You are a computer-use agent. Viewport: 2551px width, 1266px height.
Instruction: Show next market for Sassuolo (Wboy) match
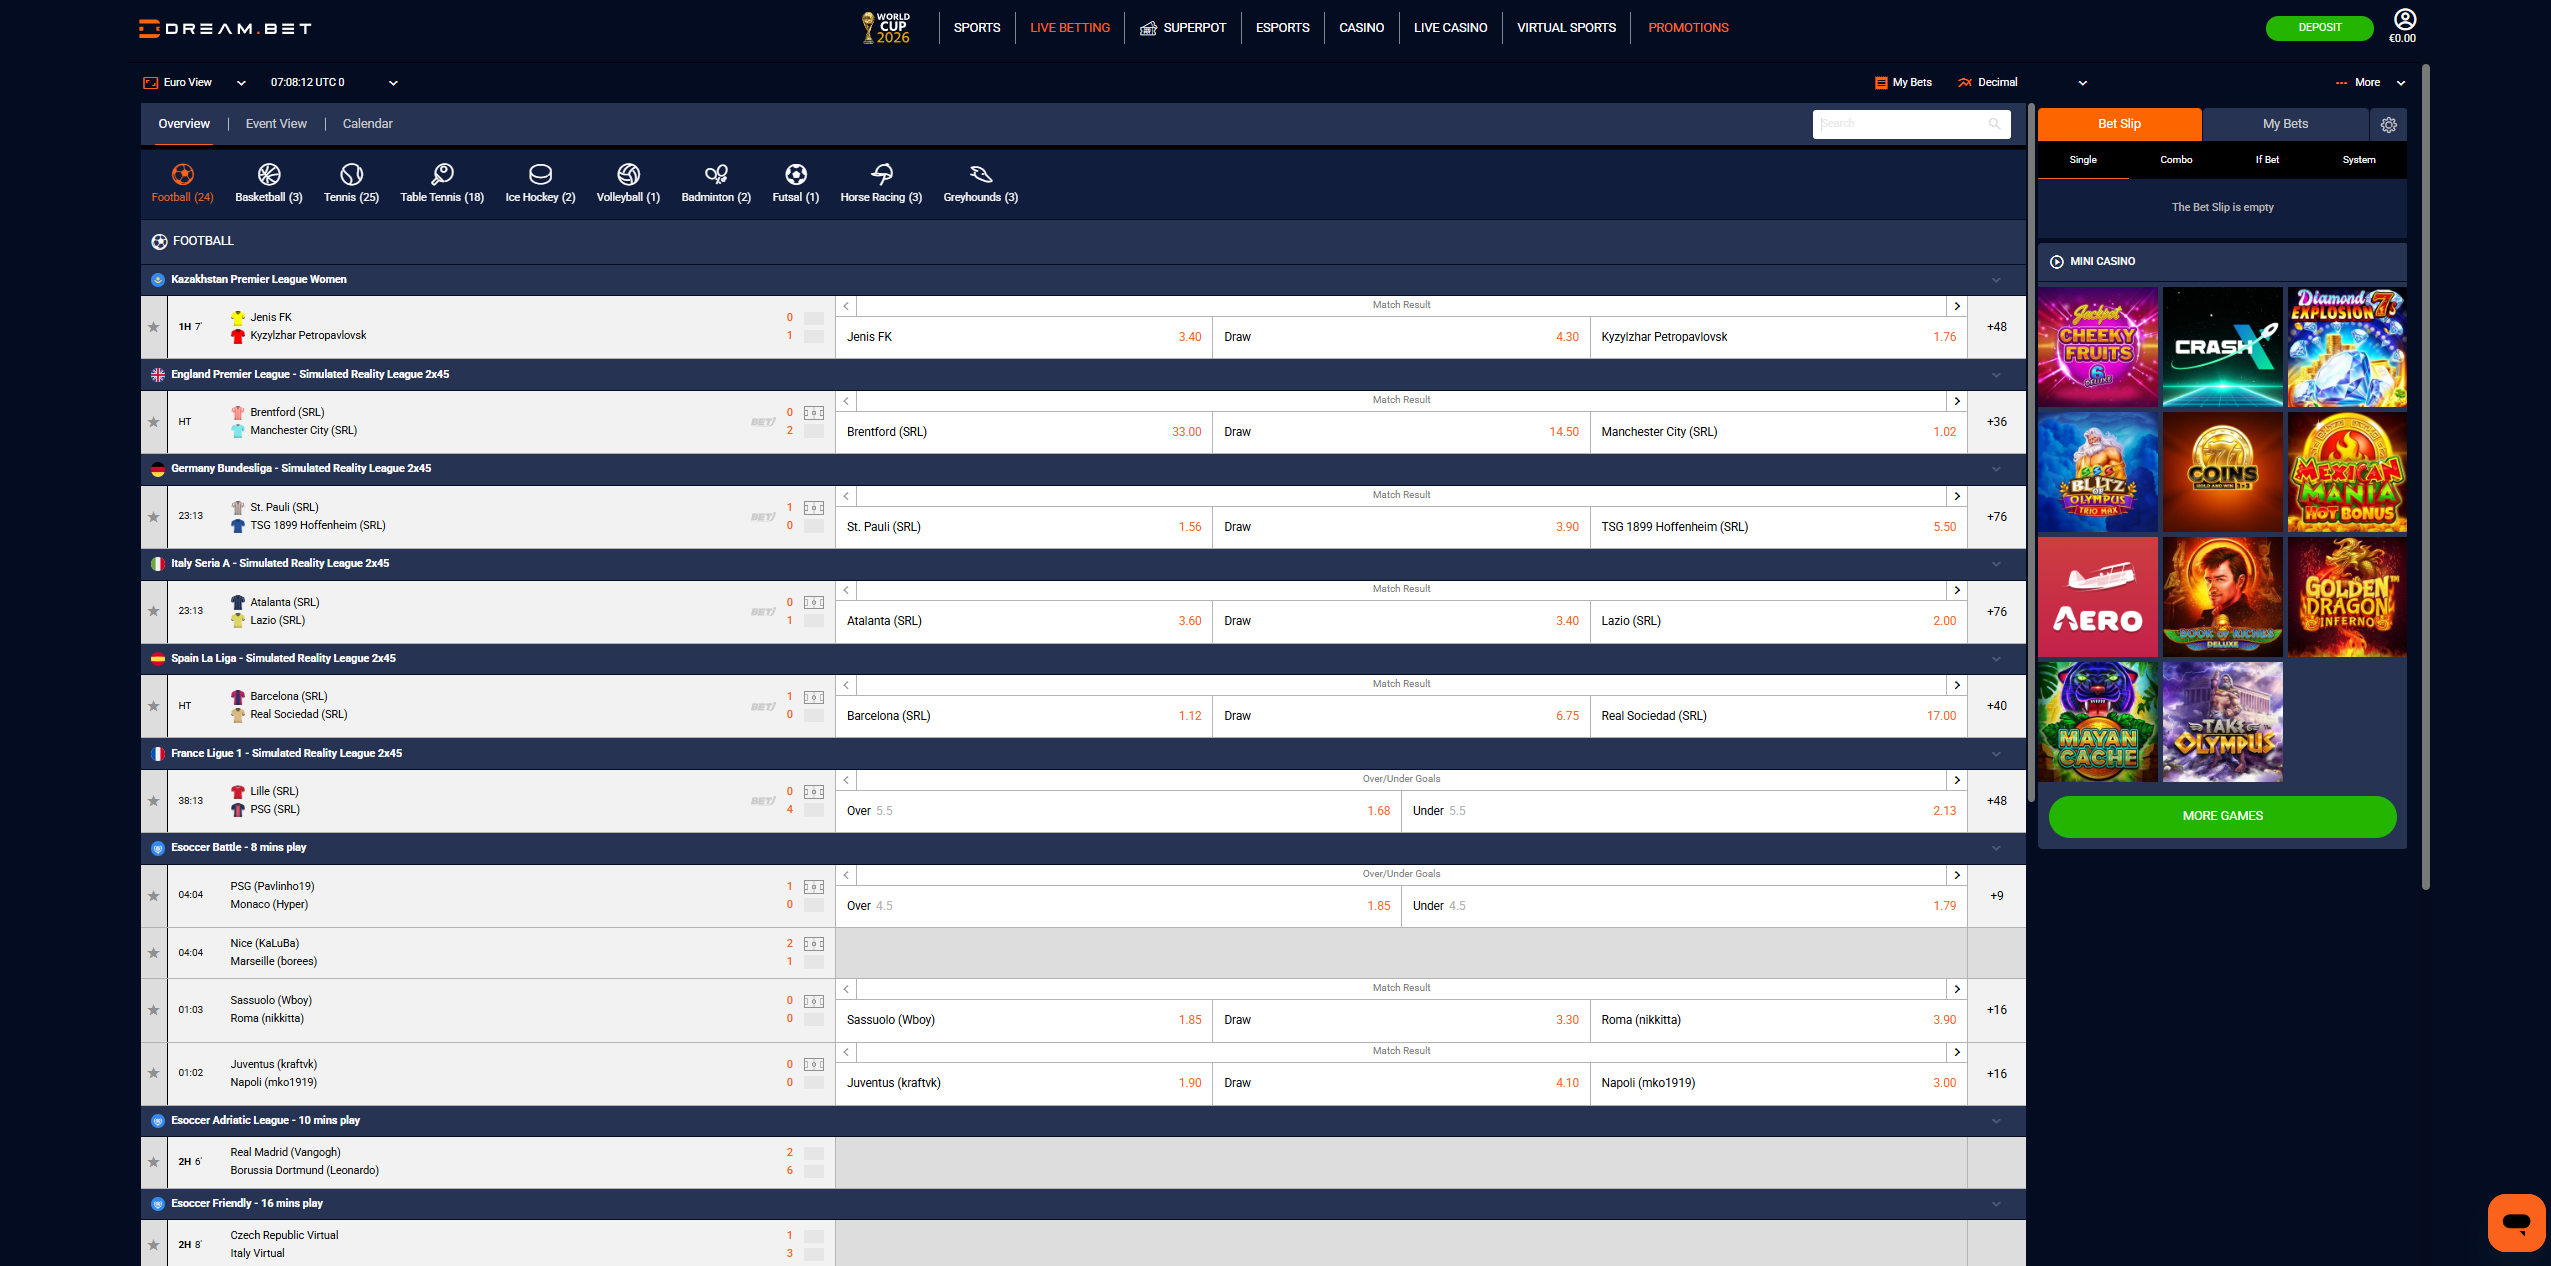point(1957,989)
